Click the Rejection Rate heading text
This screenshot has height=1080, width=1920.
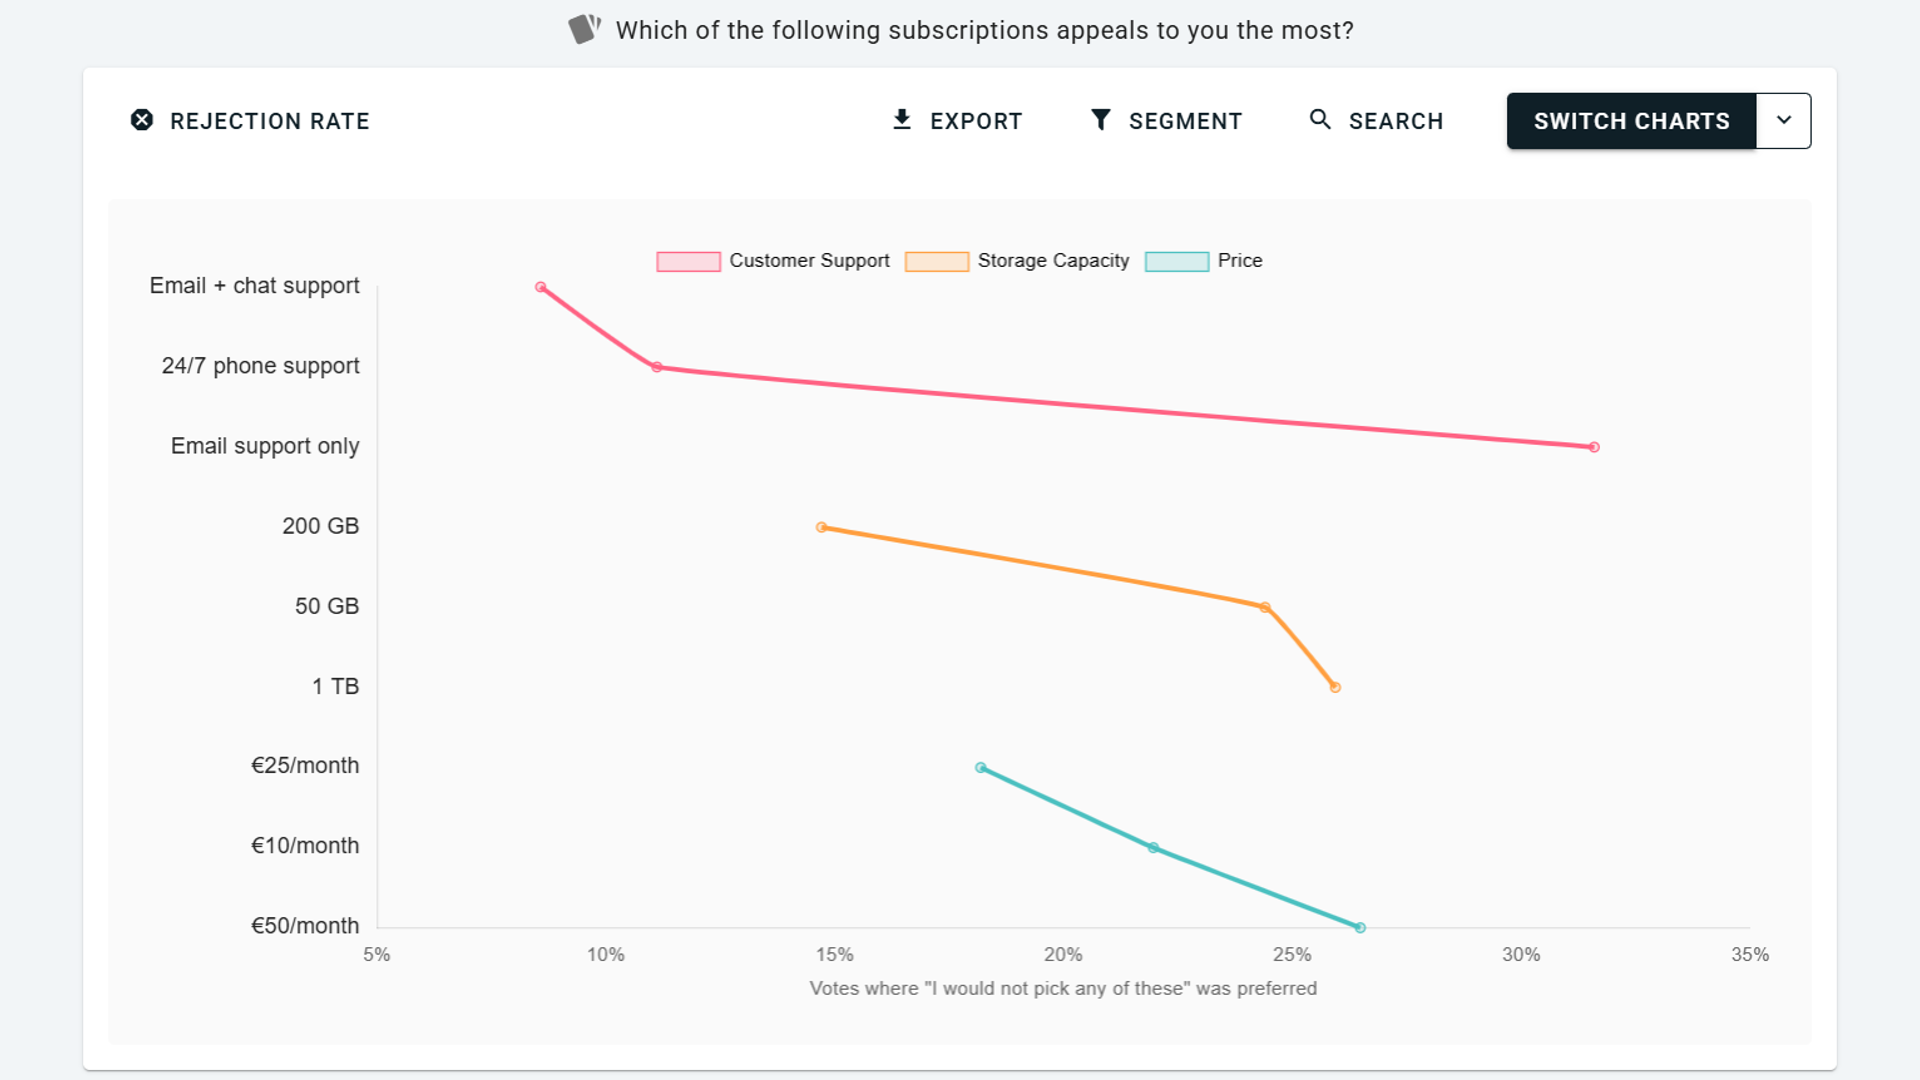[x=269, y=121]
